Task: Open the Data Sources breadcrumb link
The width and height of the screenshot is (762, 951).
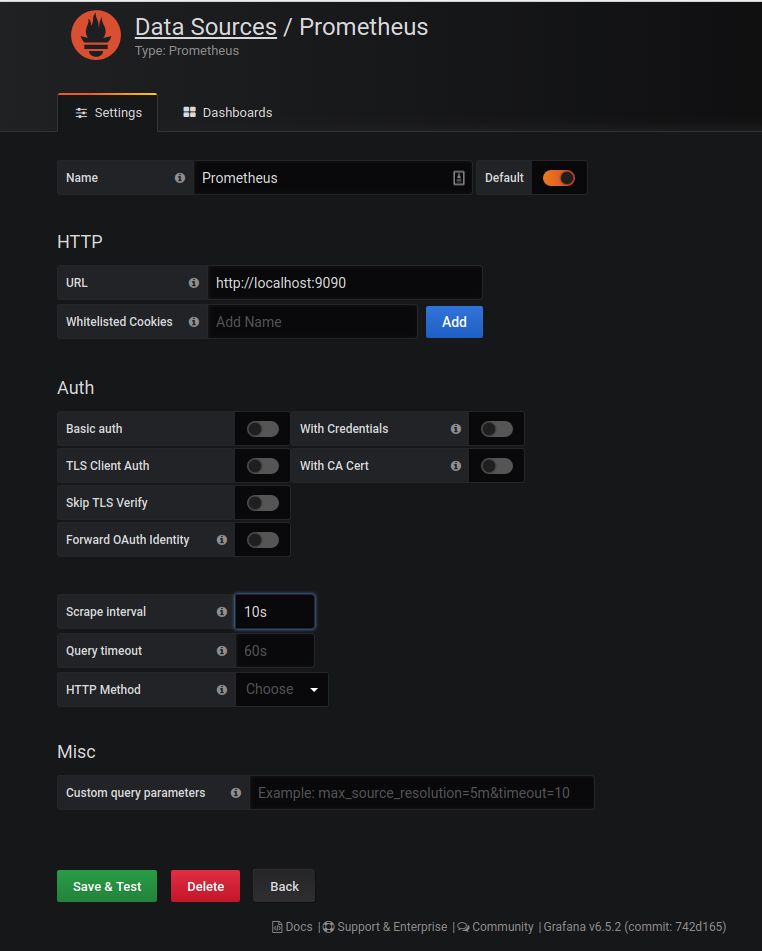Action: coord(206,27)
